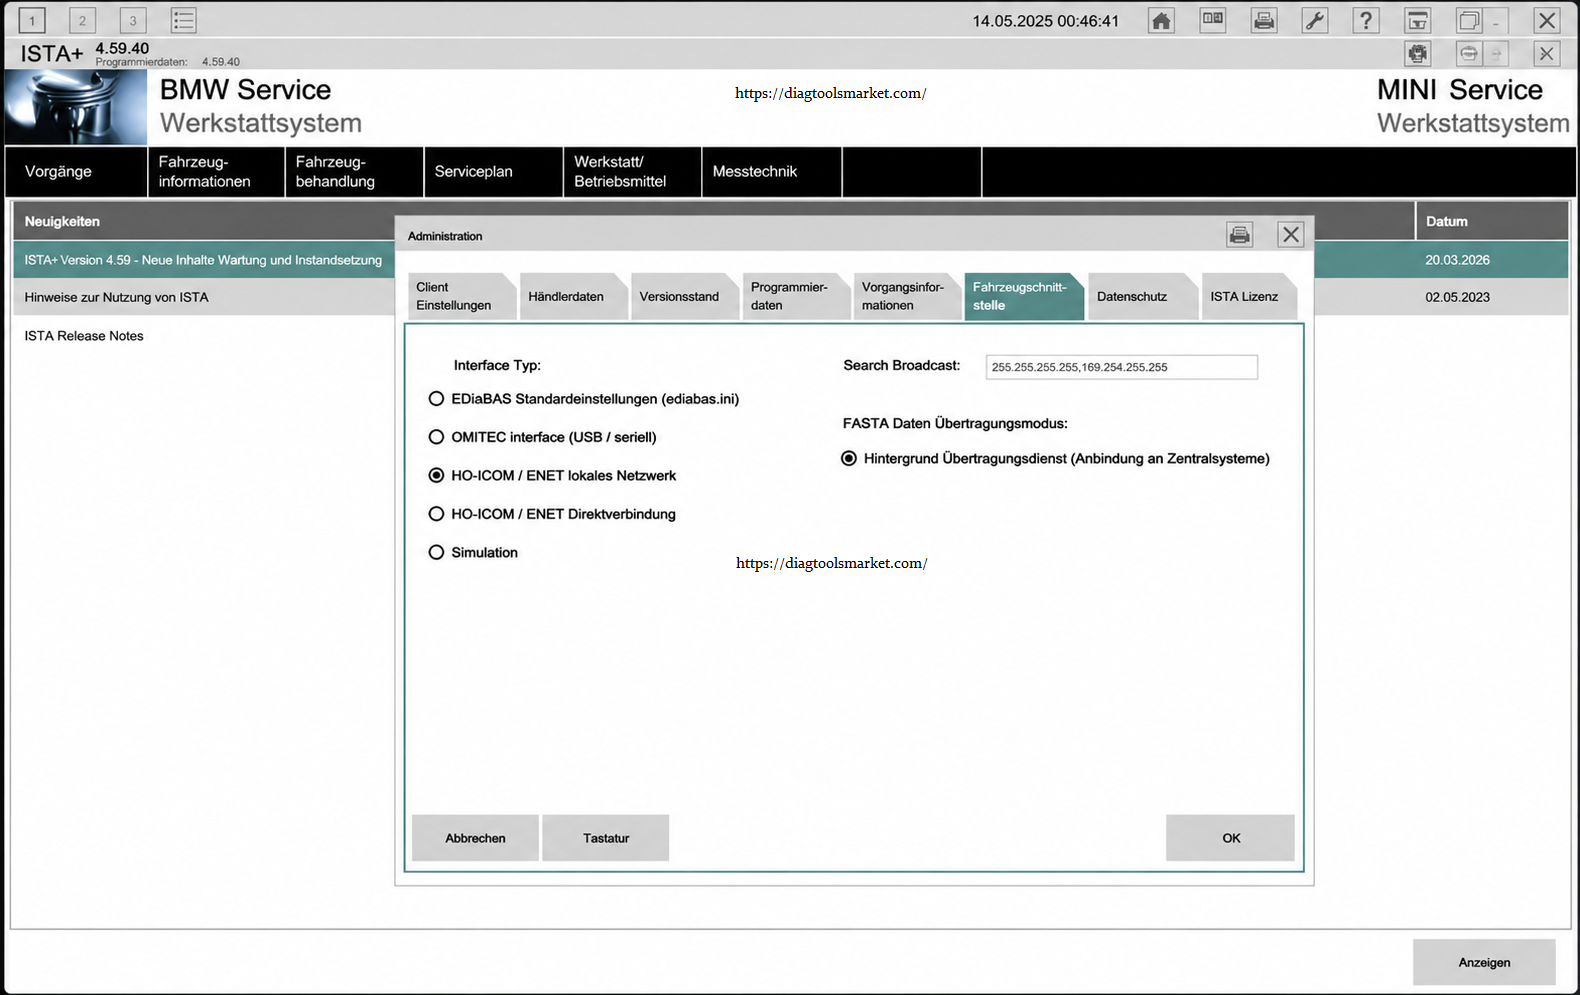Click the Search Broadcast input field
Image resolution: width=1580 pixels, height=995 pixels.
pyautogui.click(x=1121, y=367)
